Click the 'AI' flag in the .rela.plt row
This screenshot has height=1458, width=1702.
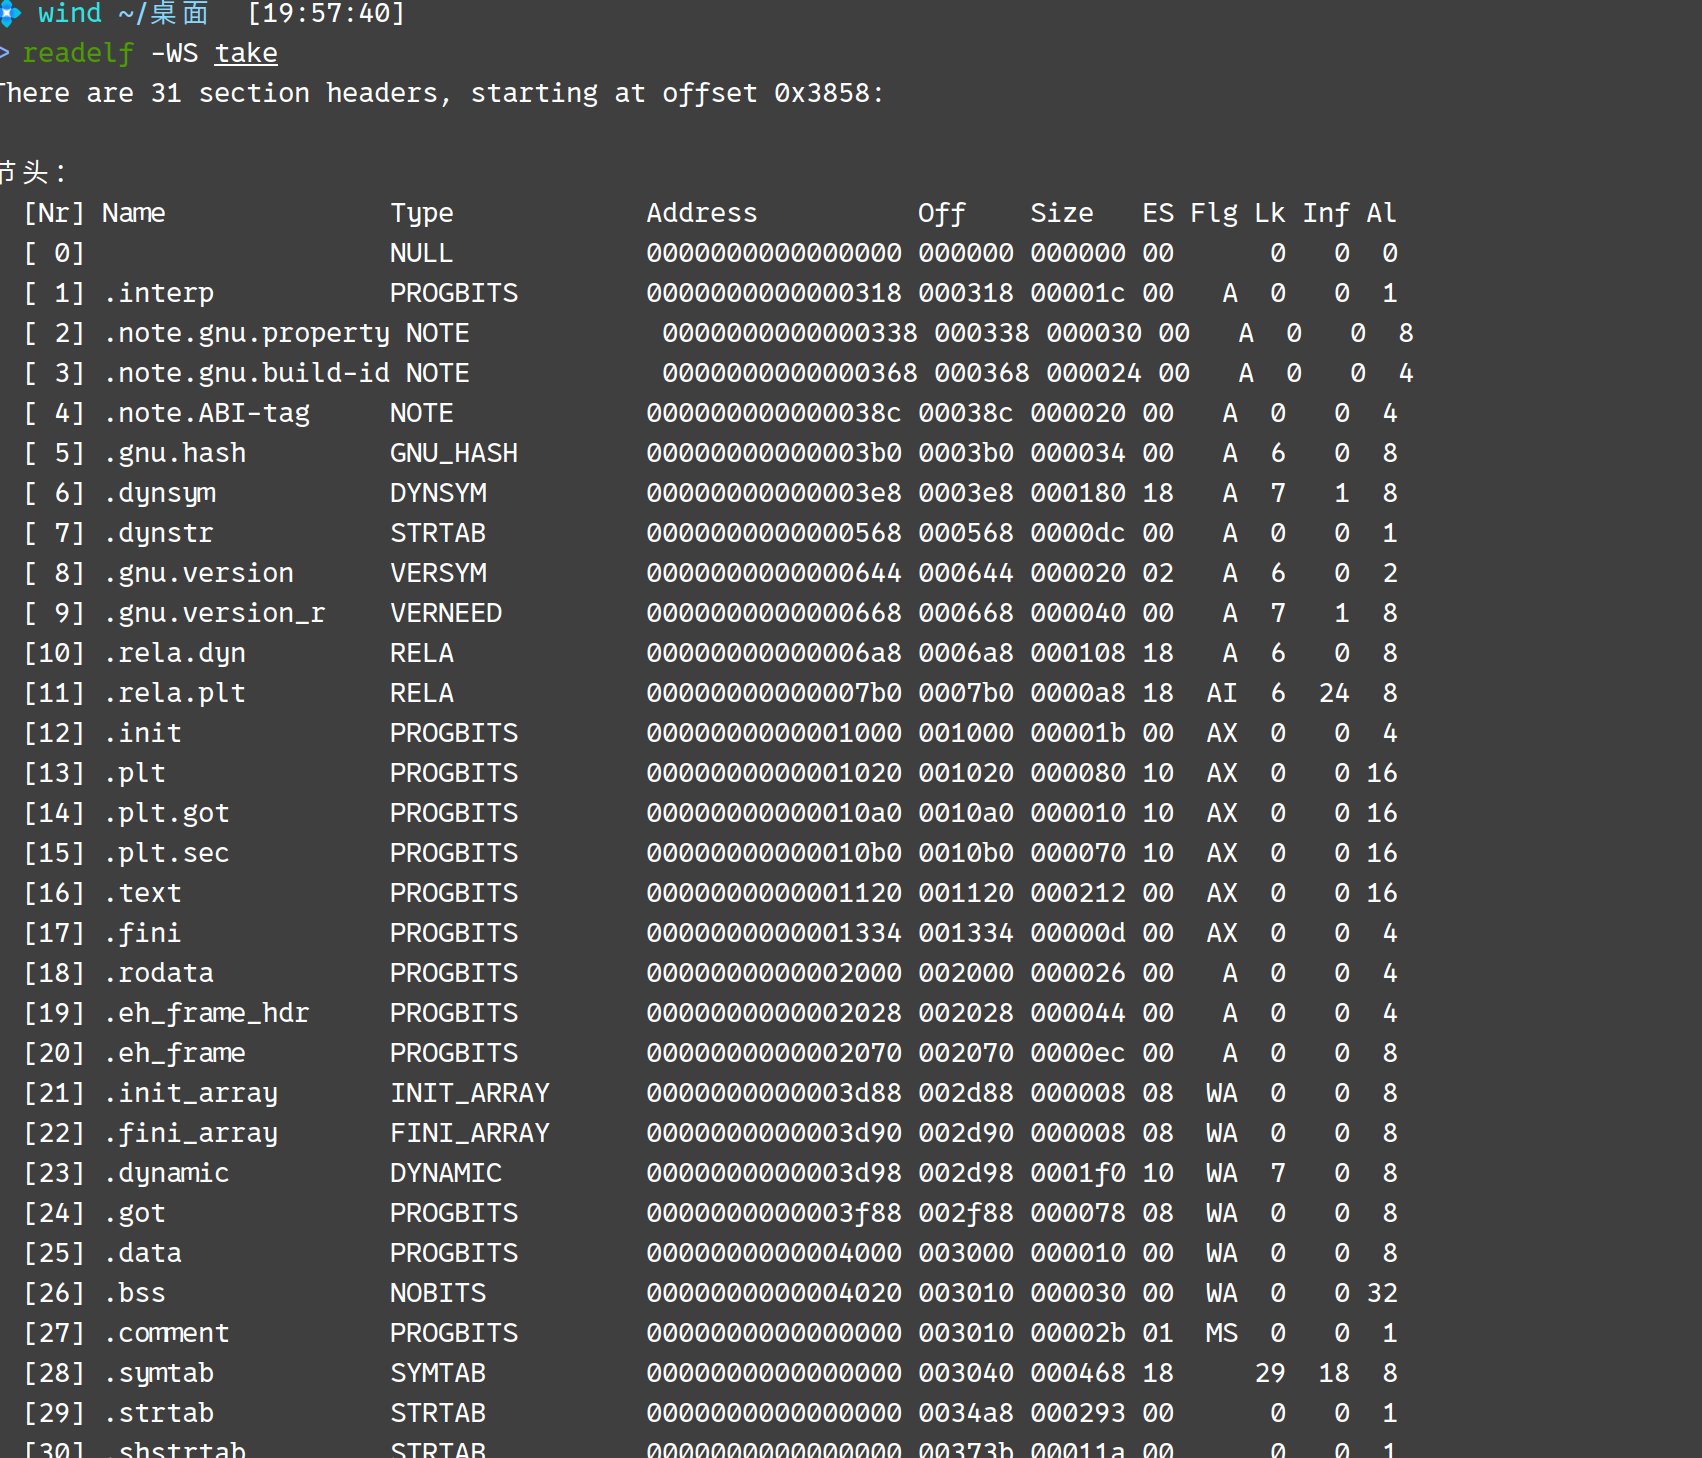click(1221, 693)
